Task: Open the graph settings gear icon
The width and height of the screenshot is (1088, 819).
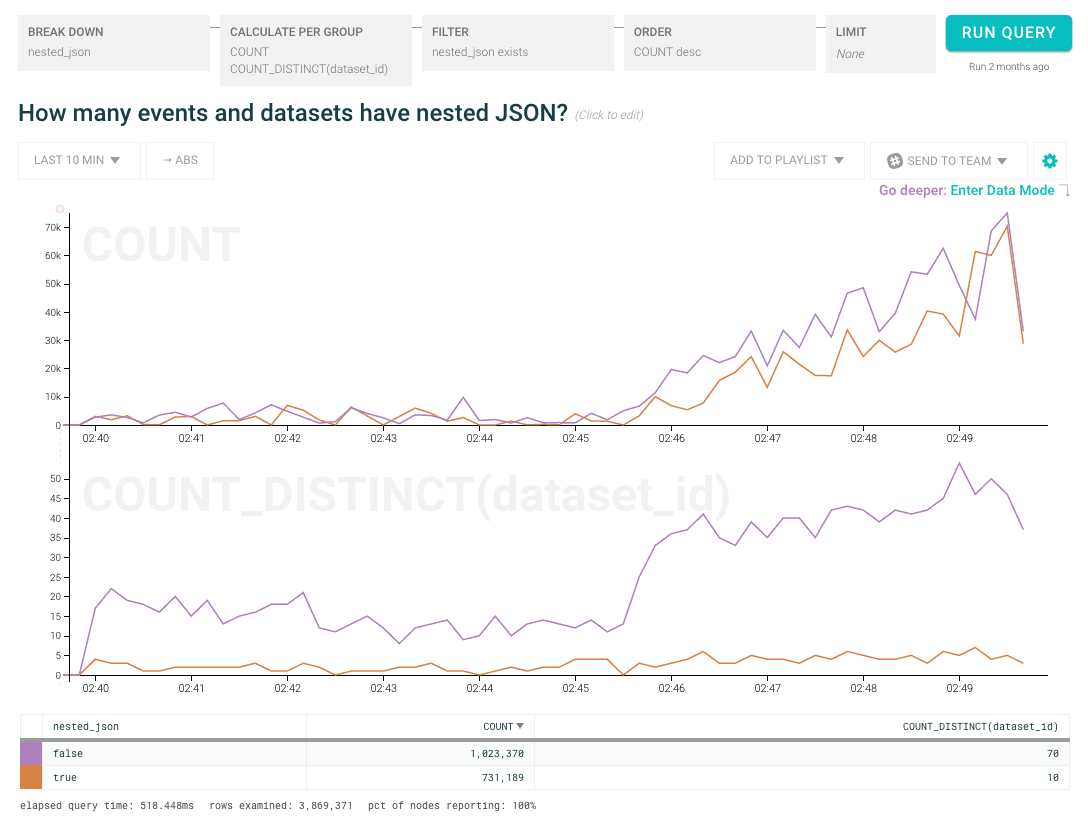Action: pos(1050,161)
